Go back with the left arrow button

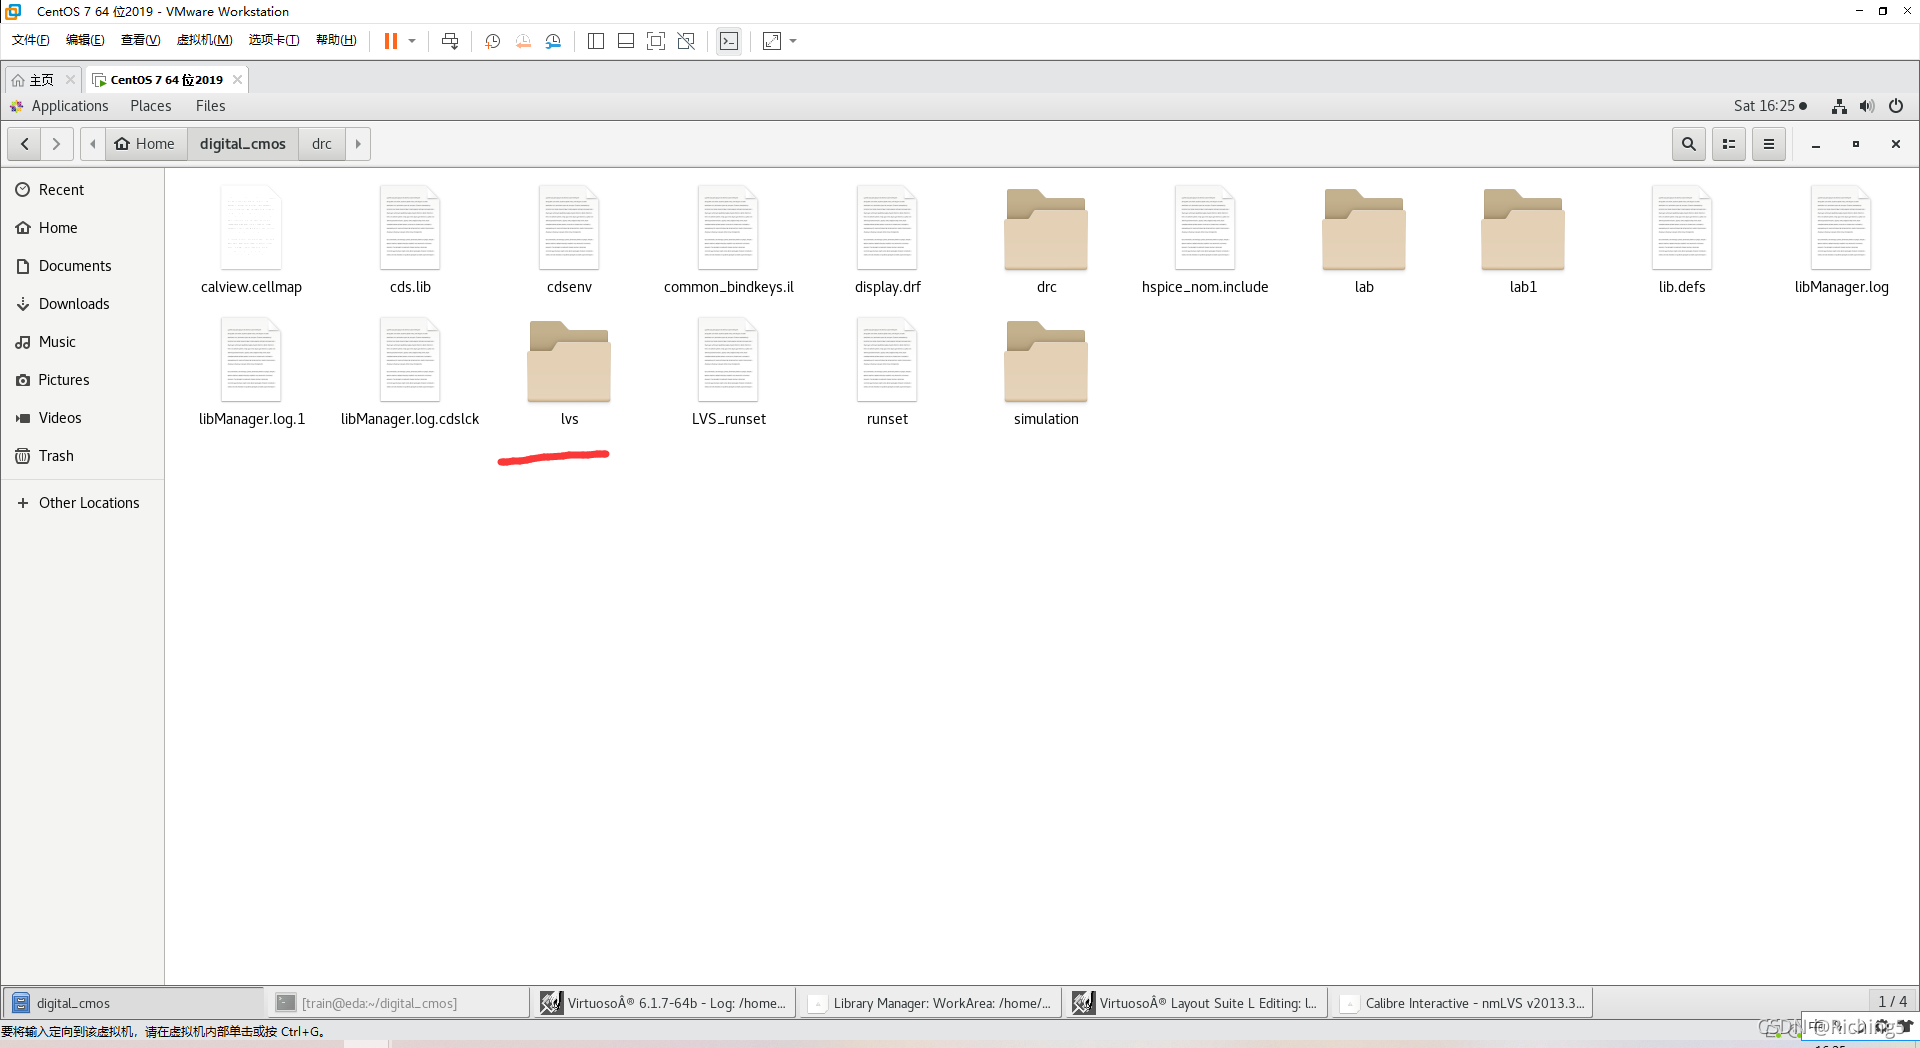(x=25, y=144)
